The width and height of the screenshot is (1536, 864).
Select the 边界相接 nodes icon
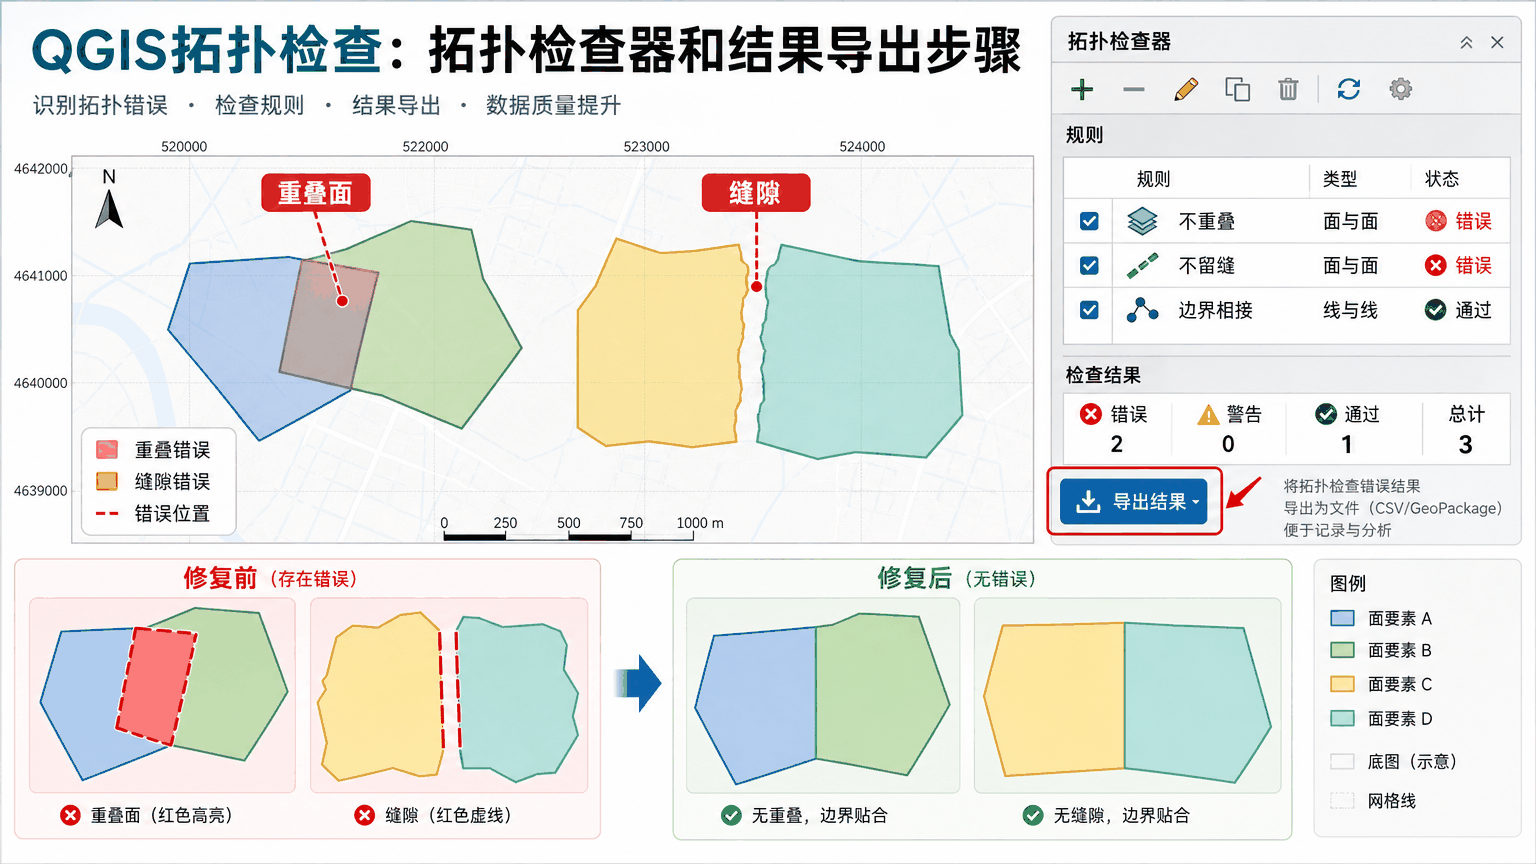pyautogui.click(x=1142, y=310)
